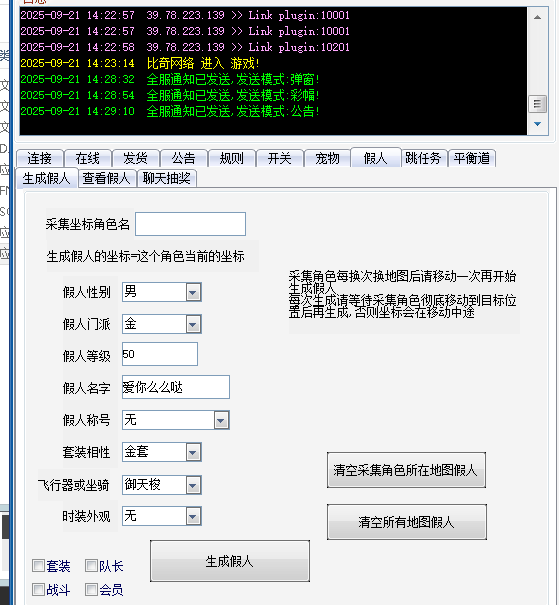
Task: Open the 假人称号 dropdown
Action: coord(221,420)
